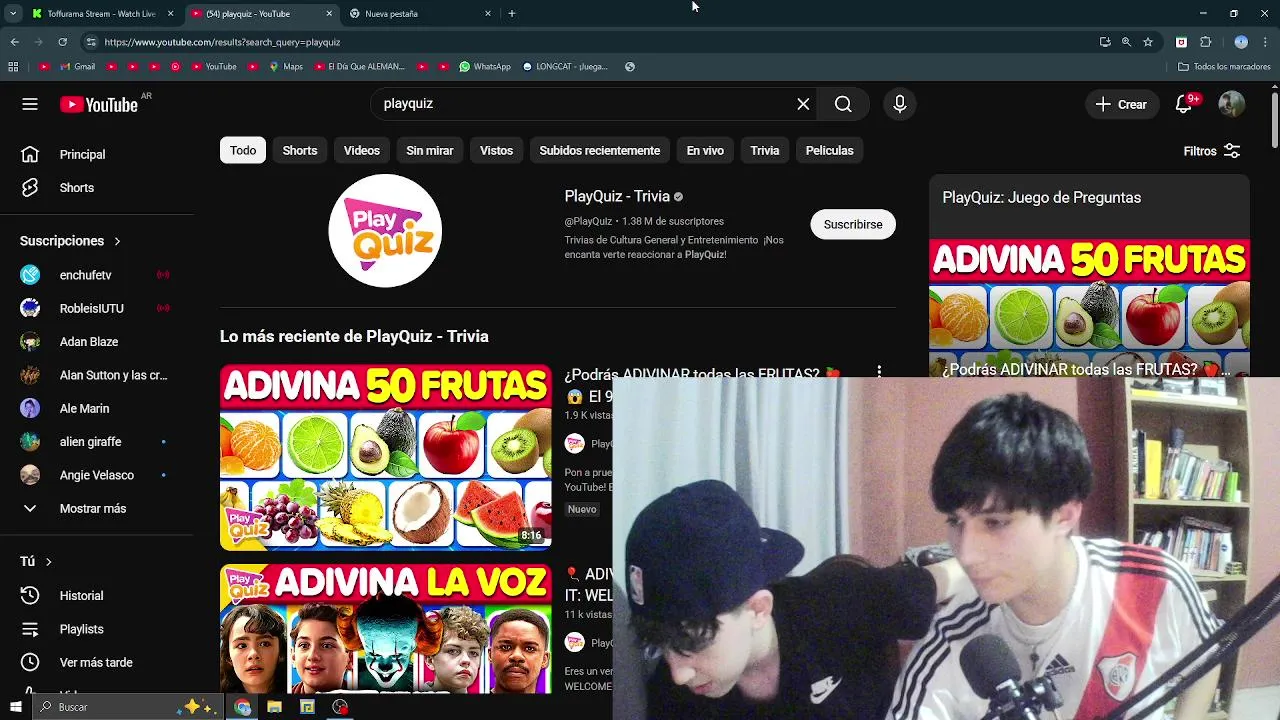
Task: Select the En vivo filter chip
Action: click(x=705, y=150)
